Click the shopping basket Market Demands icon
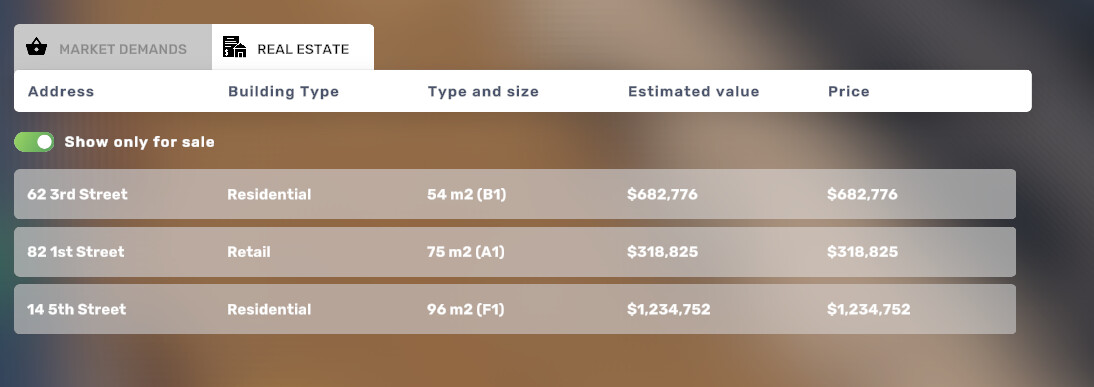Viewport: 1094px width, 387px height. 36,47
